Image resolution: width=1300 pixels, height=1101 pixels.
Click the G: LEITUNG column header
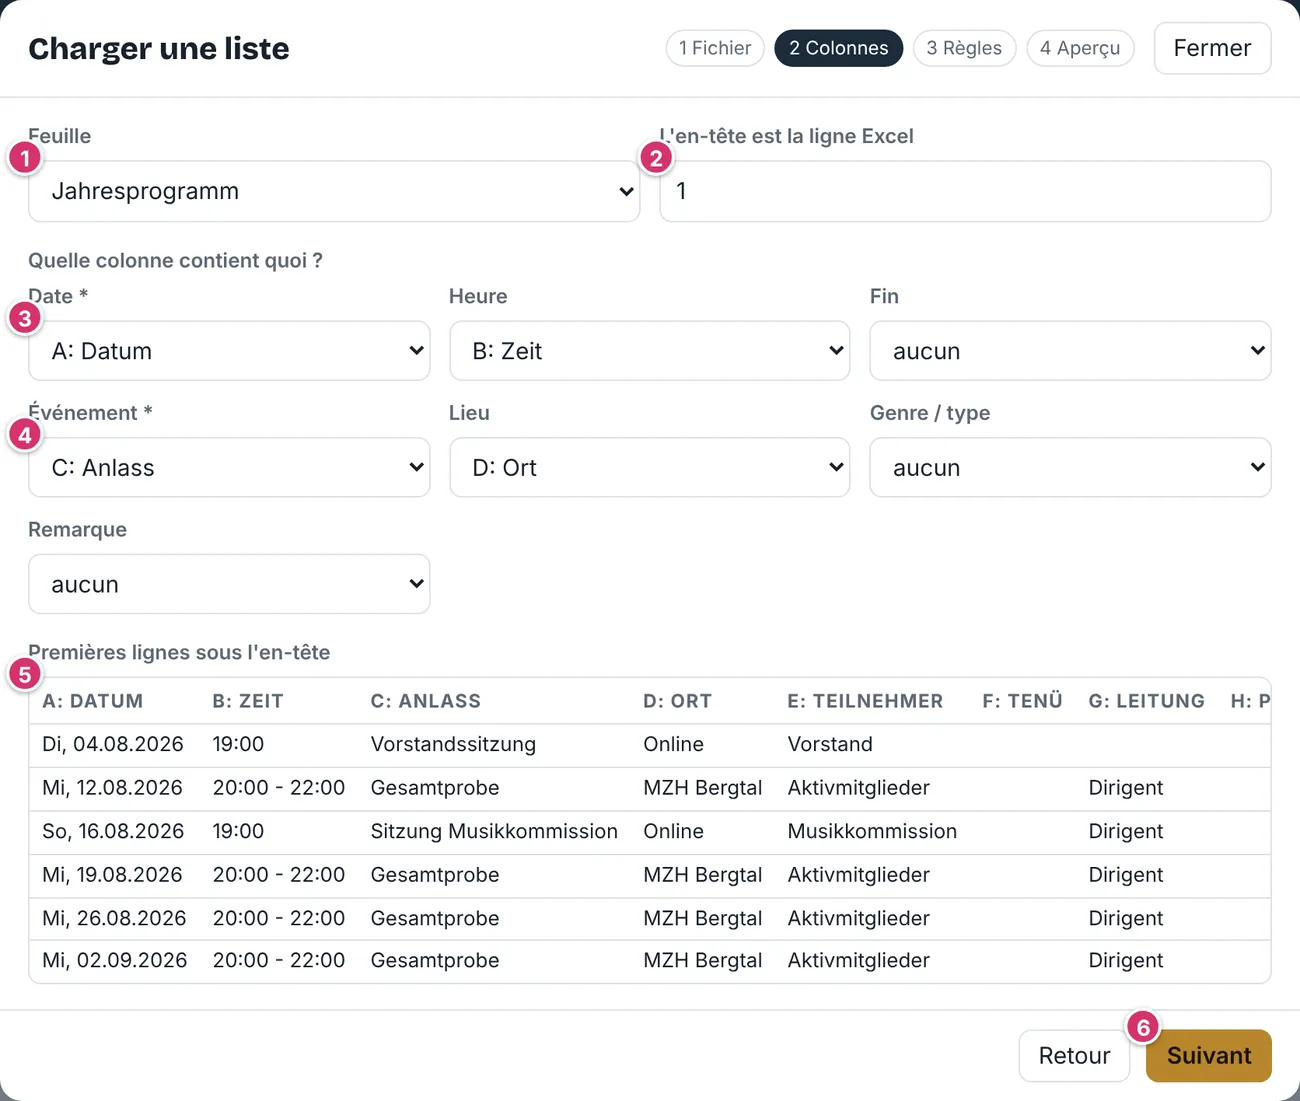pyautogui.click(x=1146, y=701)
